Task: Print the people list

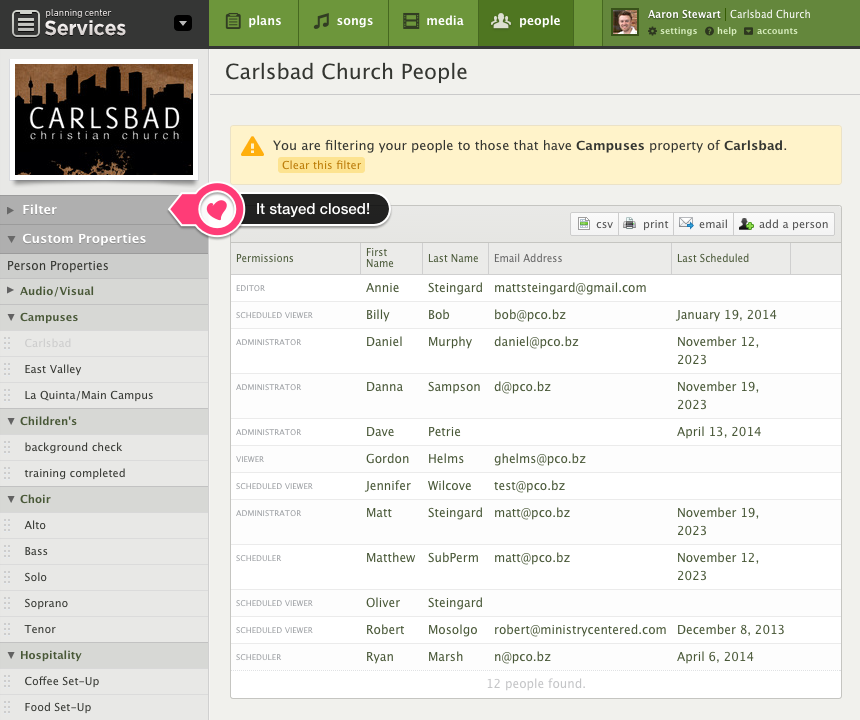Action: click(x=646, y=224)
